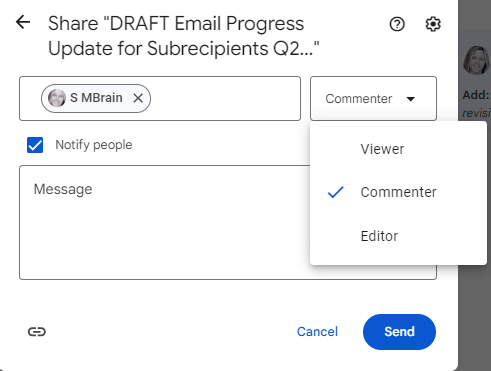Screen dimensions: 491x371
Task: Go back with the left arrow icon
Action: [23, 23]
